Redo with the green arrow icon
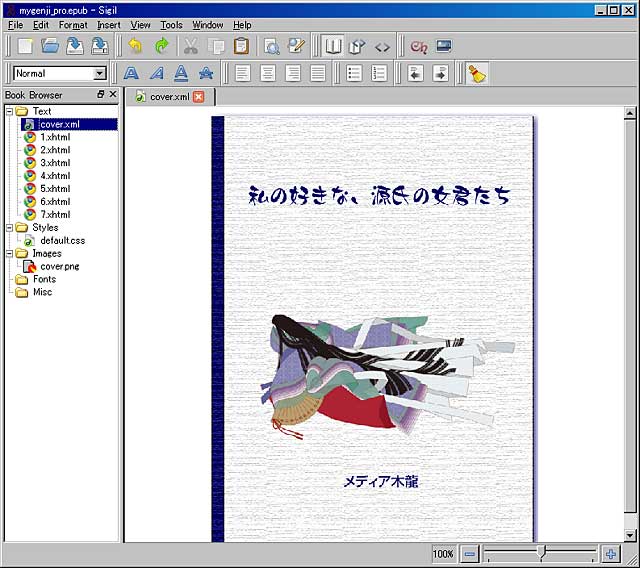 tap(162, 46)
